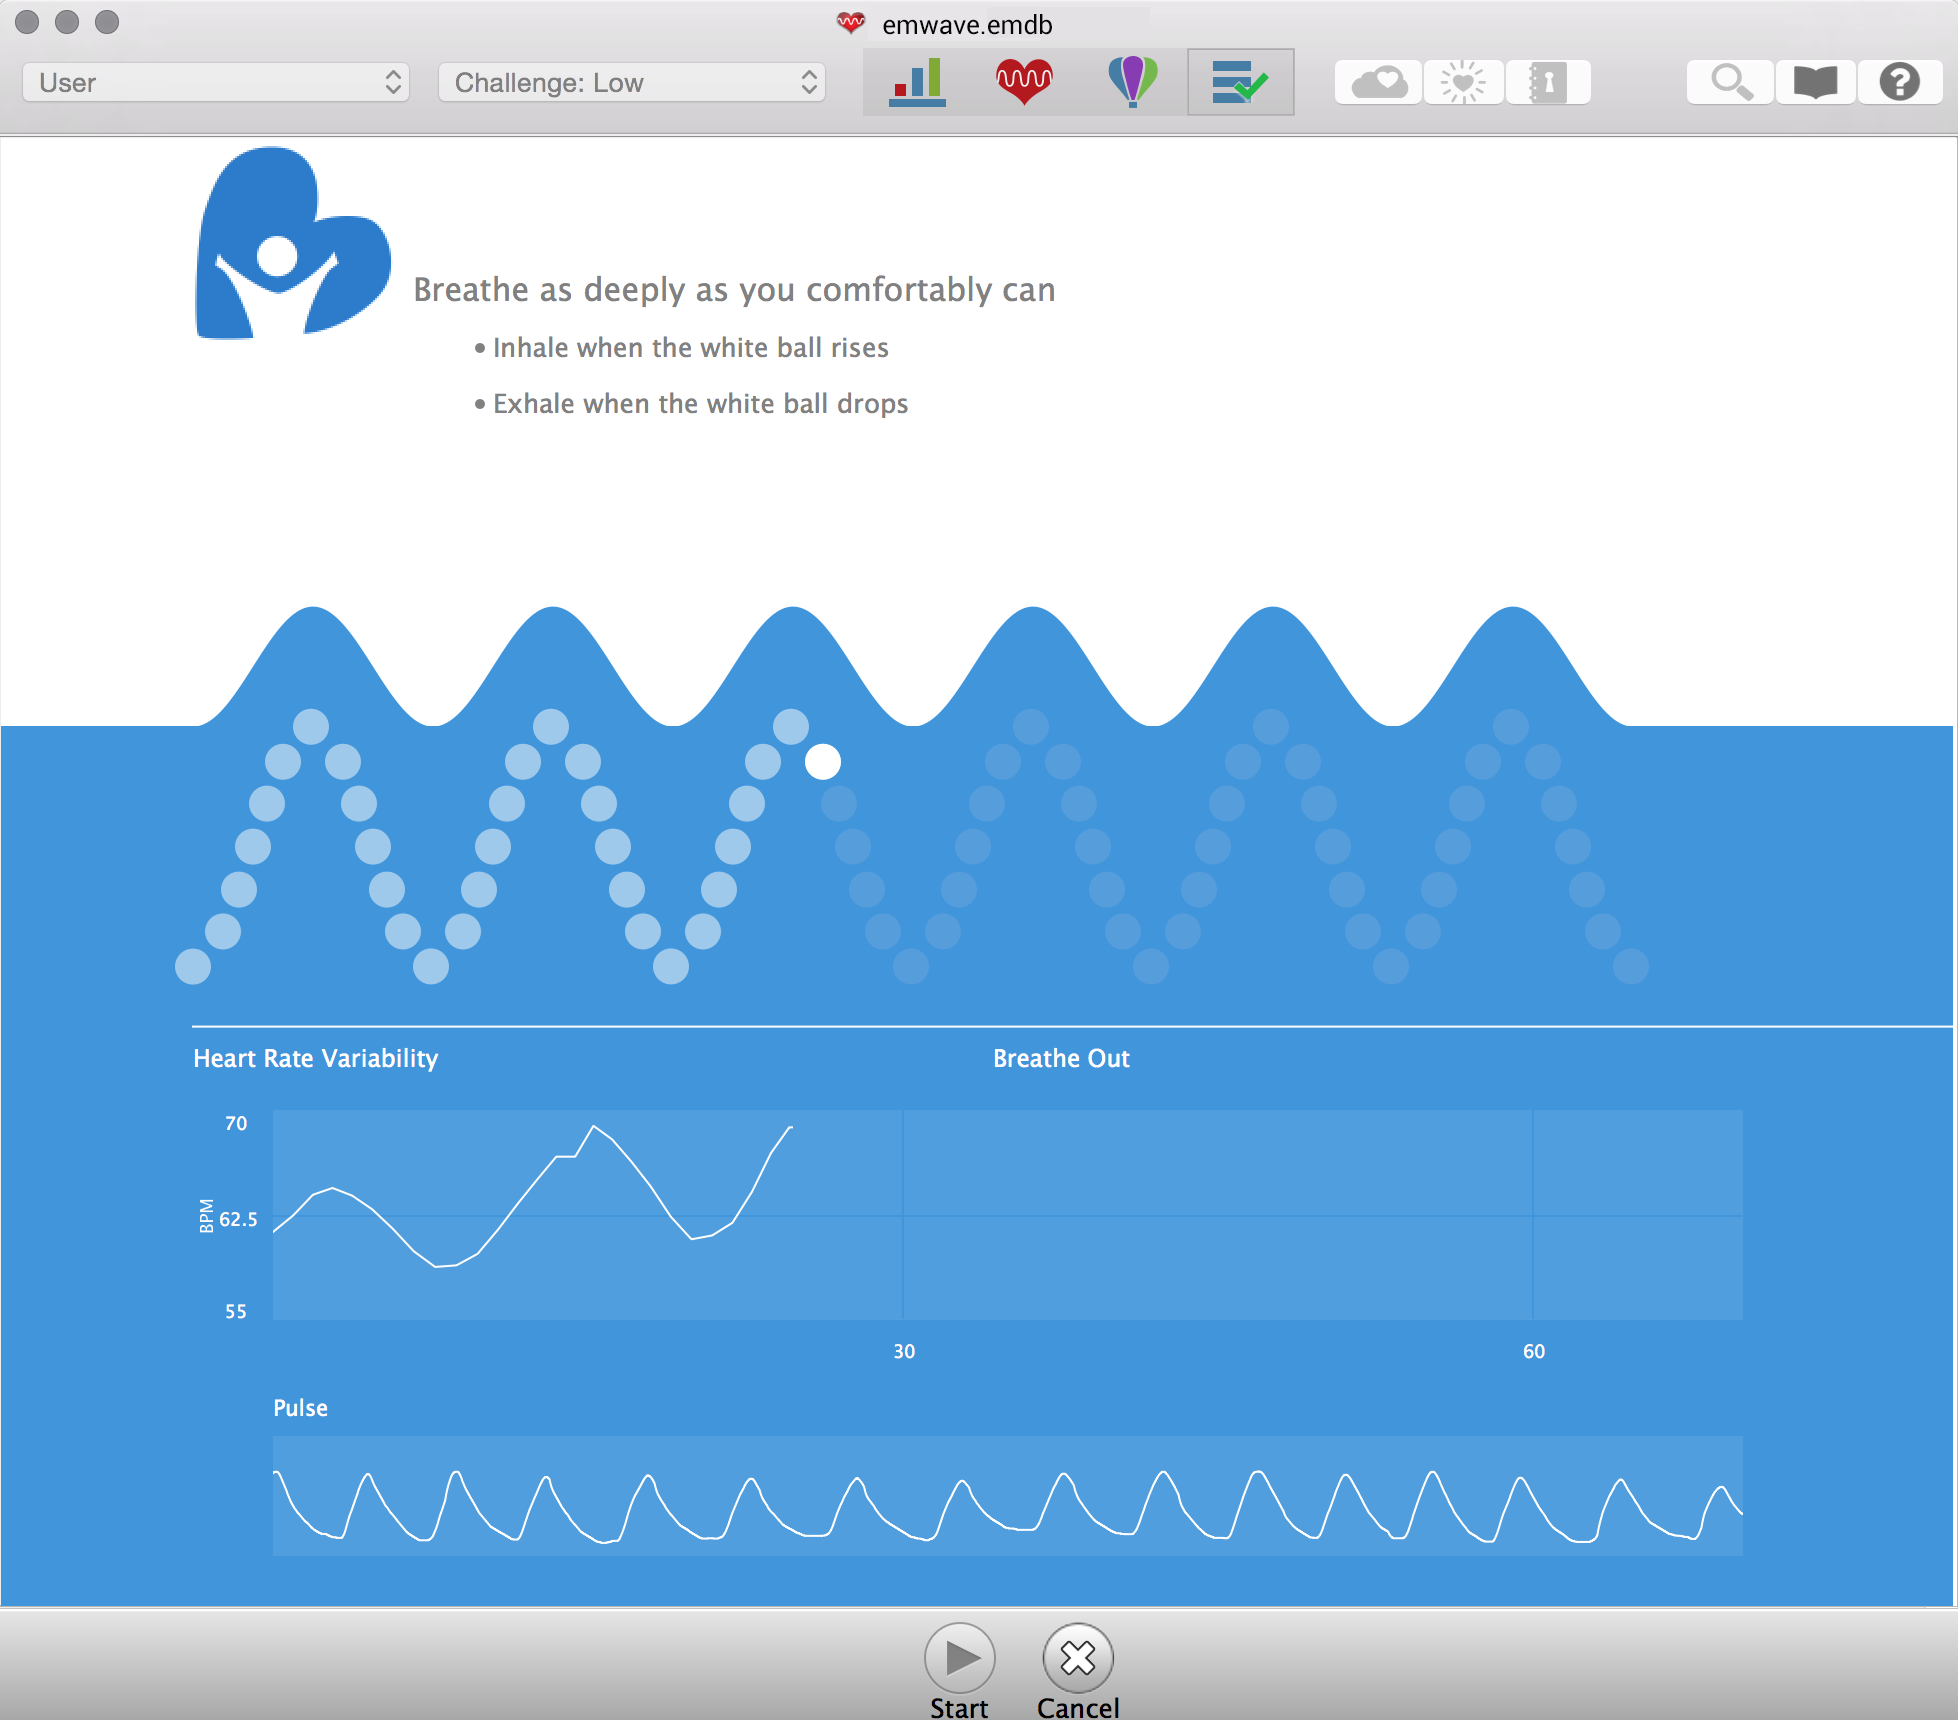Open the bar chart progress view
1958x1720 pixels.
(917, 82)
